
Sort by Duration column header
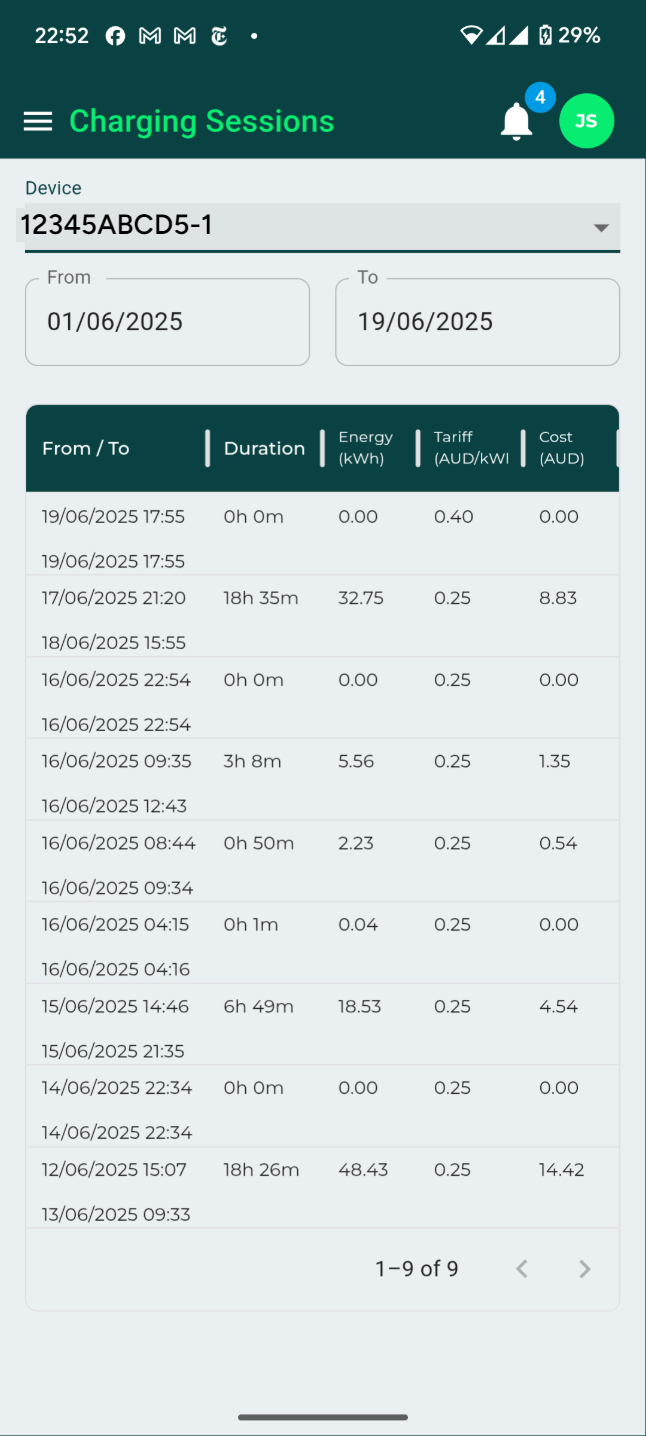(x=264, y=448)
